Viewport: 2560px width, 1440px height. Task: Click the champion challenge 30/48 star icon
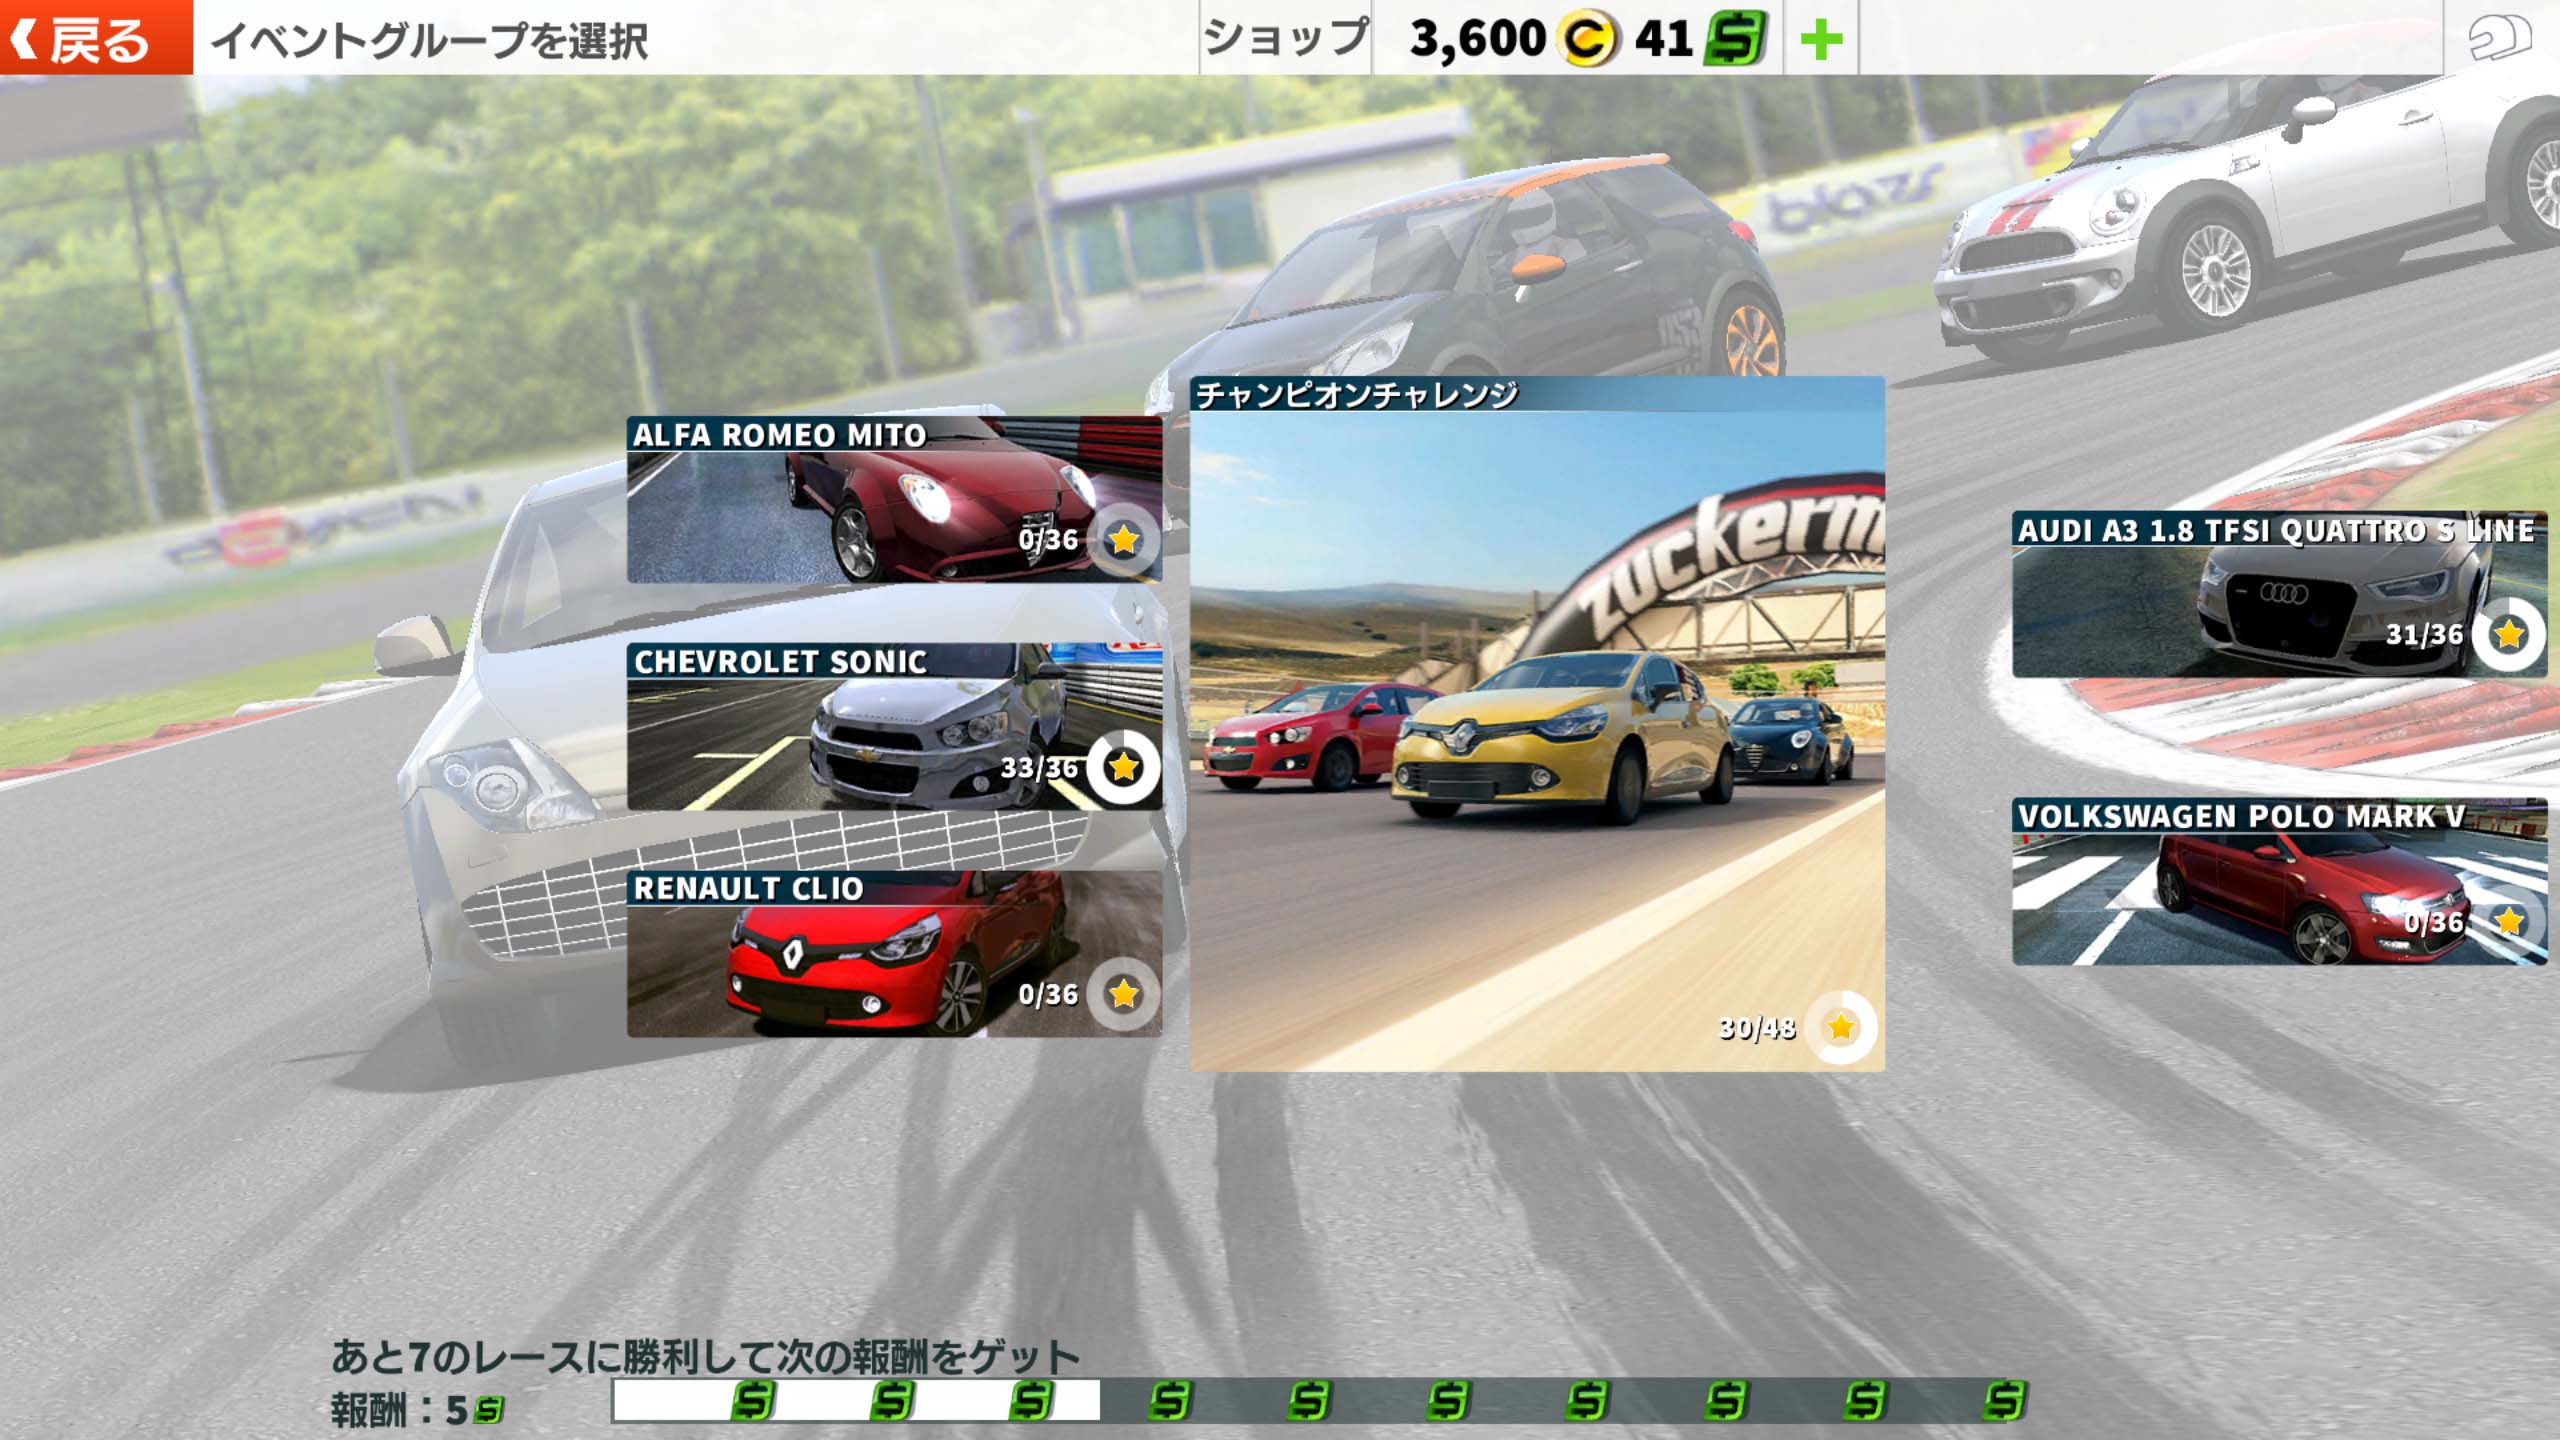point(1841,1027)
